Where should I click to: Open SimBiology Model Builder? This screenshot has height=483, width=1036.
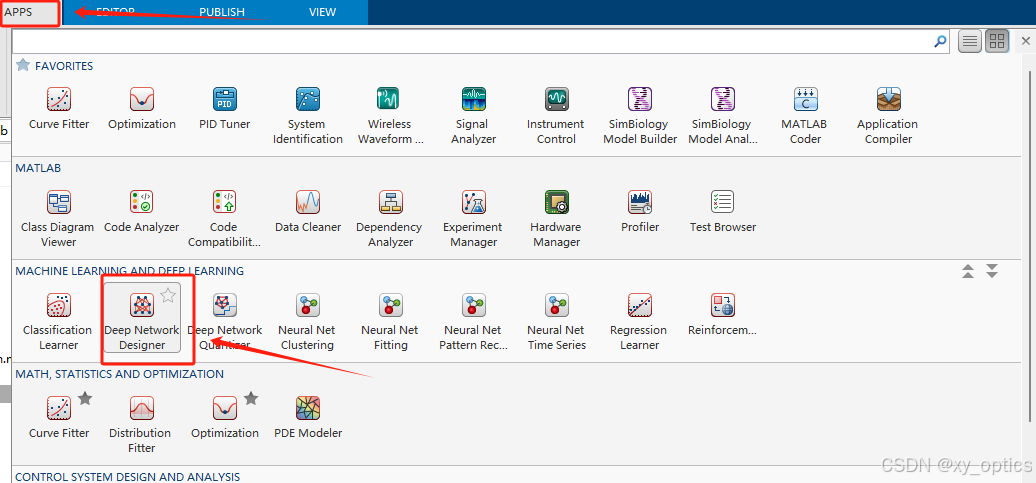pyautogui.click(x=640, y=116)
